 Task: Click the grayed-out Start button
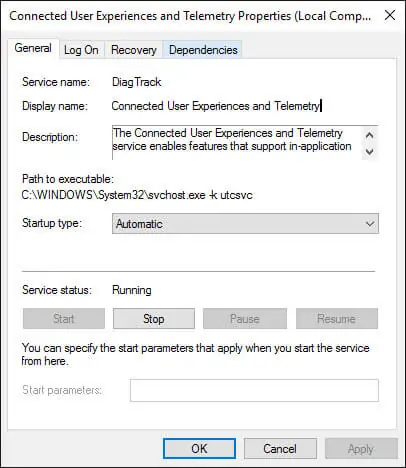[x=64, y=319]
